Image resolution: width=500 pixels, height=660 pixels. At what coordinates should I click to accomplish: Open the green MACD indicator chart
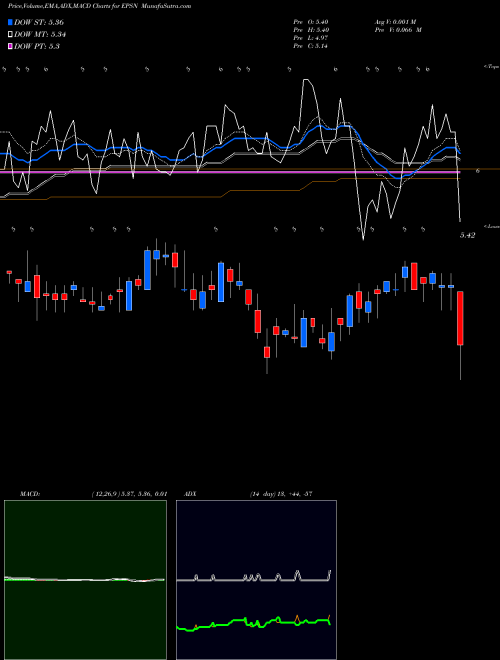point(85,580)
